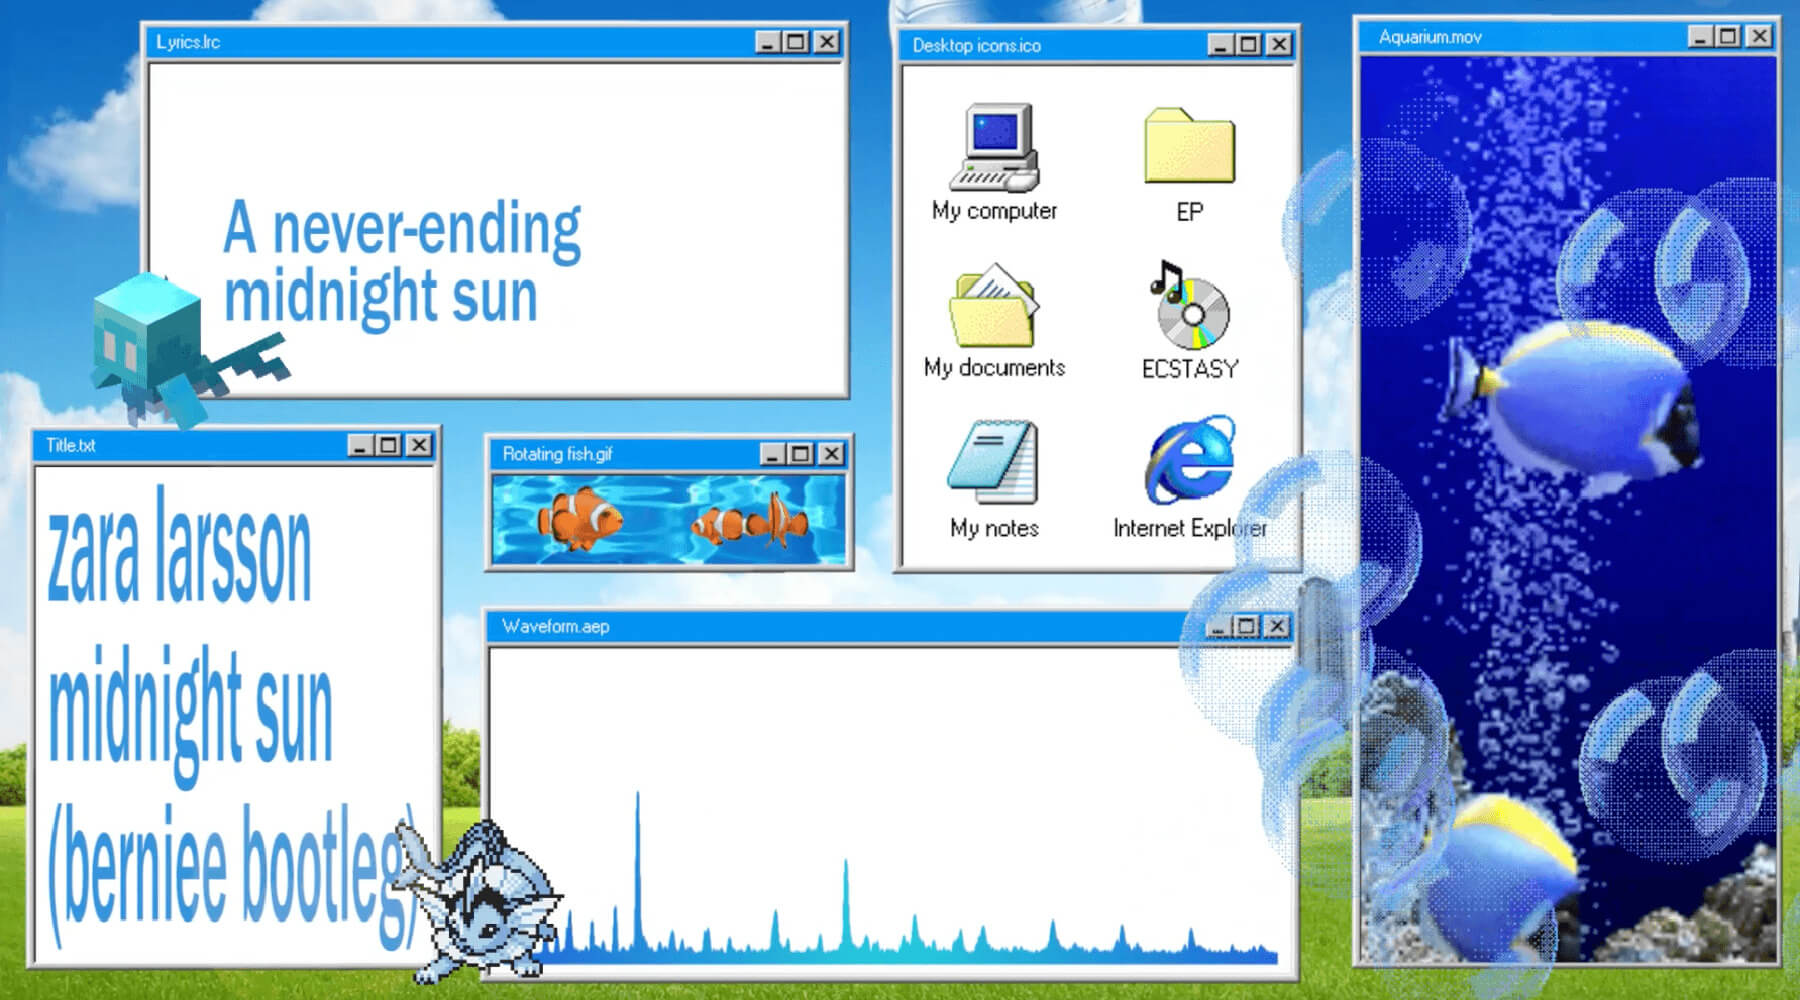1800x1000 pixels.
Task: Minimize the Aquarium.mov window
Action: point(1700,37)
